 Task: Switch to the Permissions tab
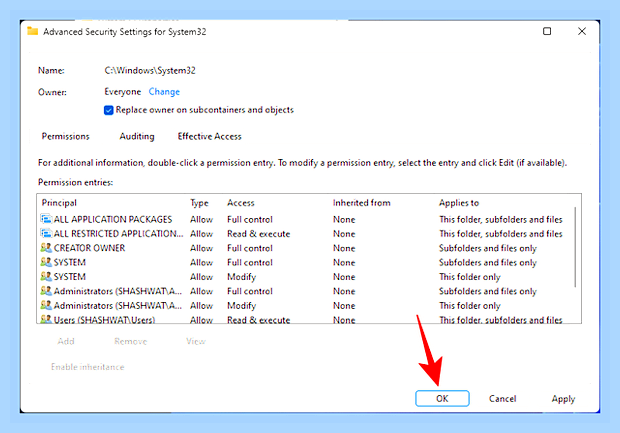click(66, 136)
